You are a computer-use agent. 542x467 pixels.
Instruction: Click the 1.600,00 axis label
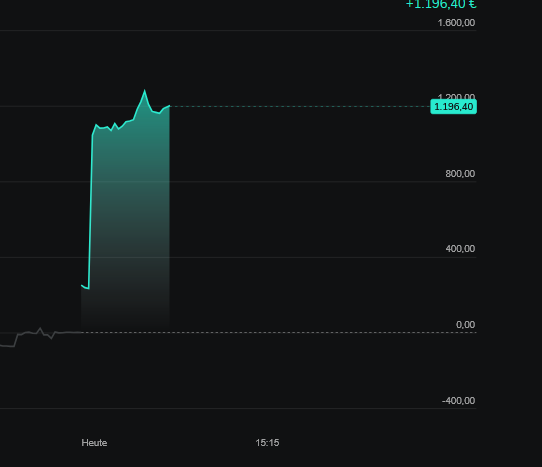click(x=456, y=23)
